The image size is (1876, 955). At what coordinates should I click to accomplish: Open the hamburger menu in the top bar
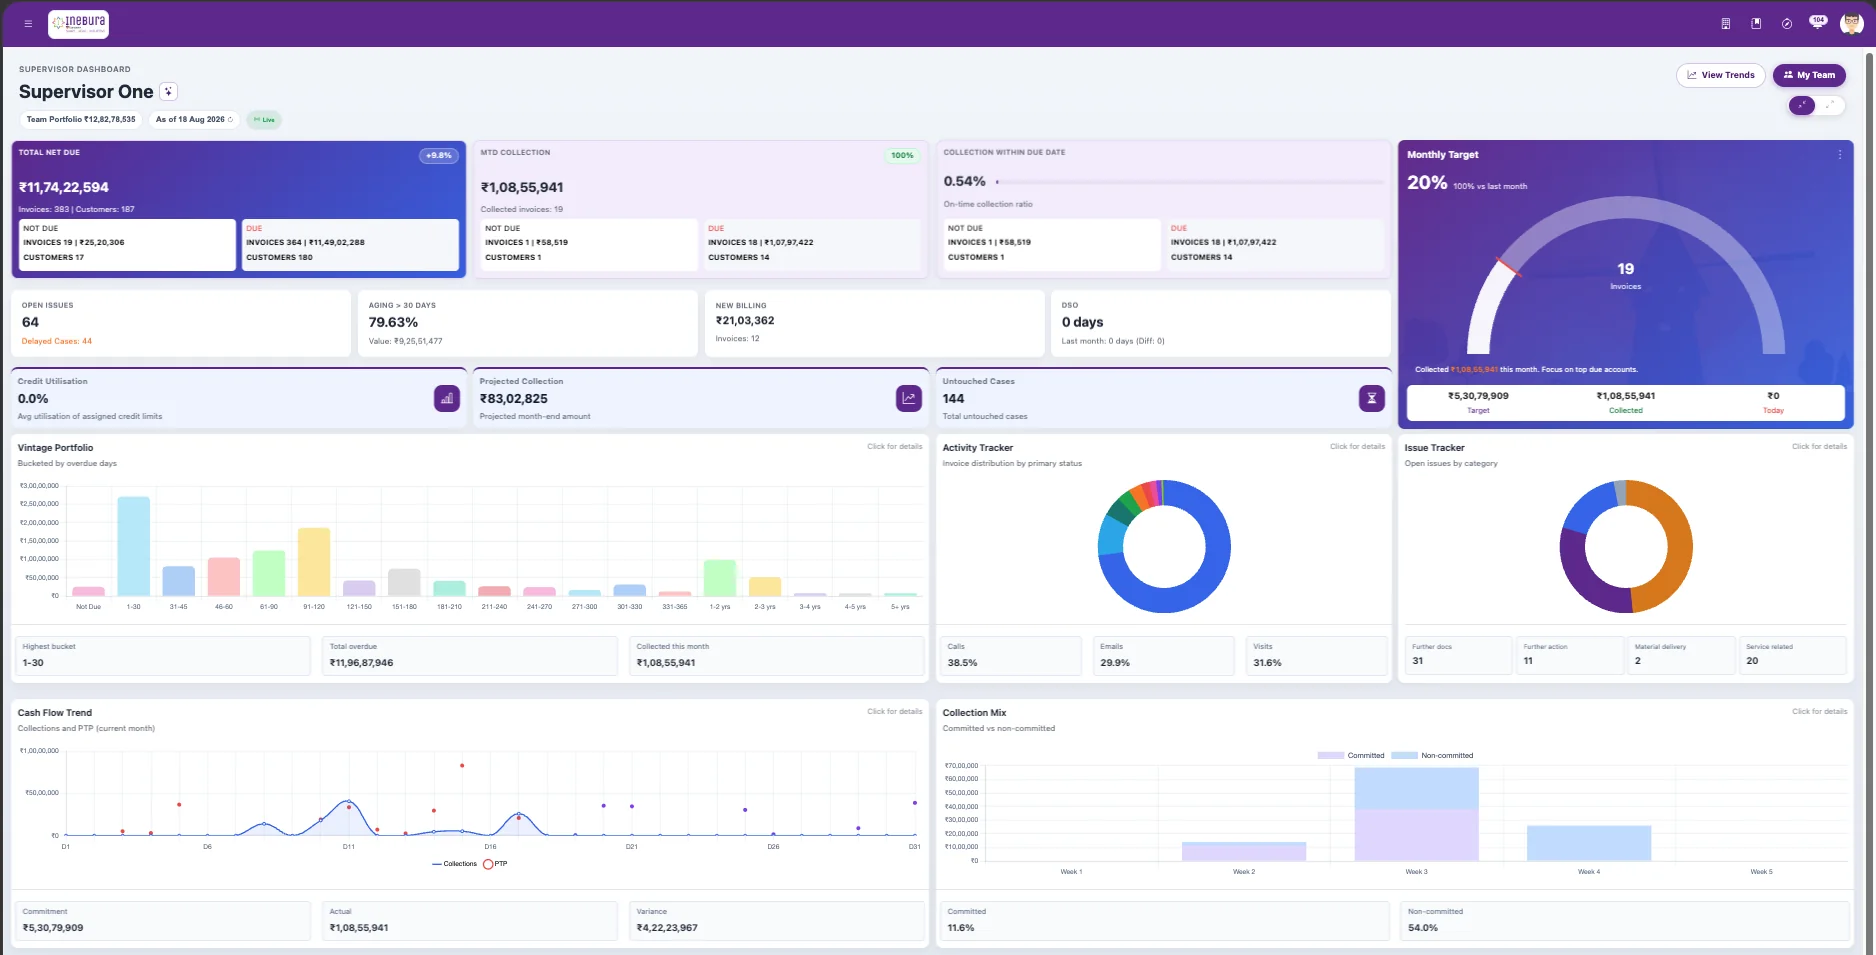coord(28,24)
